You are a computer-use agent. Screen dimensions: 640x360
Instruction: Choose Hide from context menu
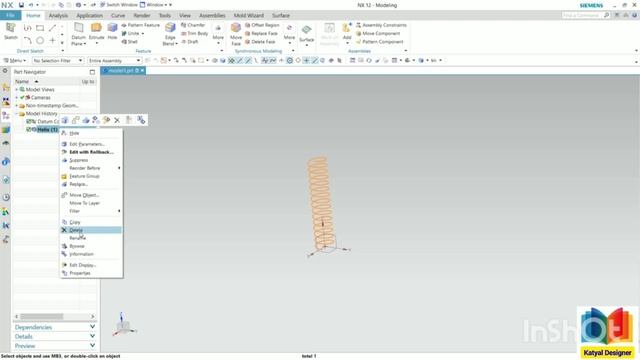(91, 133)
